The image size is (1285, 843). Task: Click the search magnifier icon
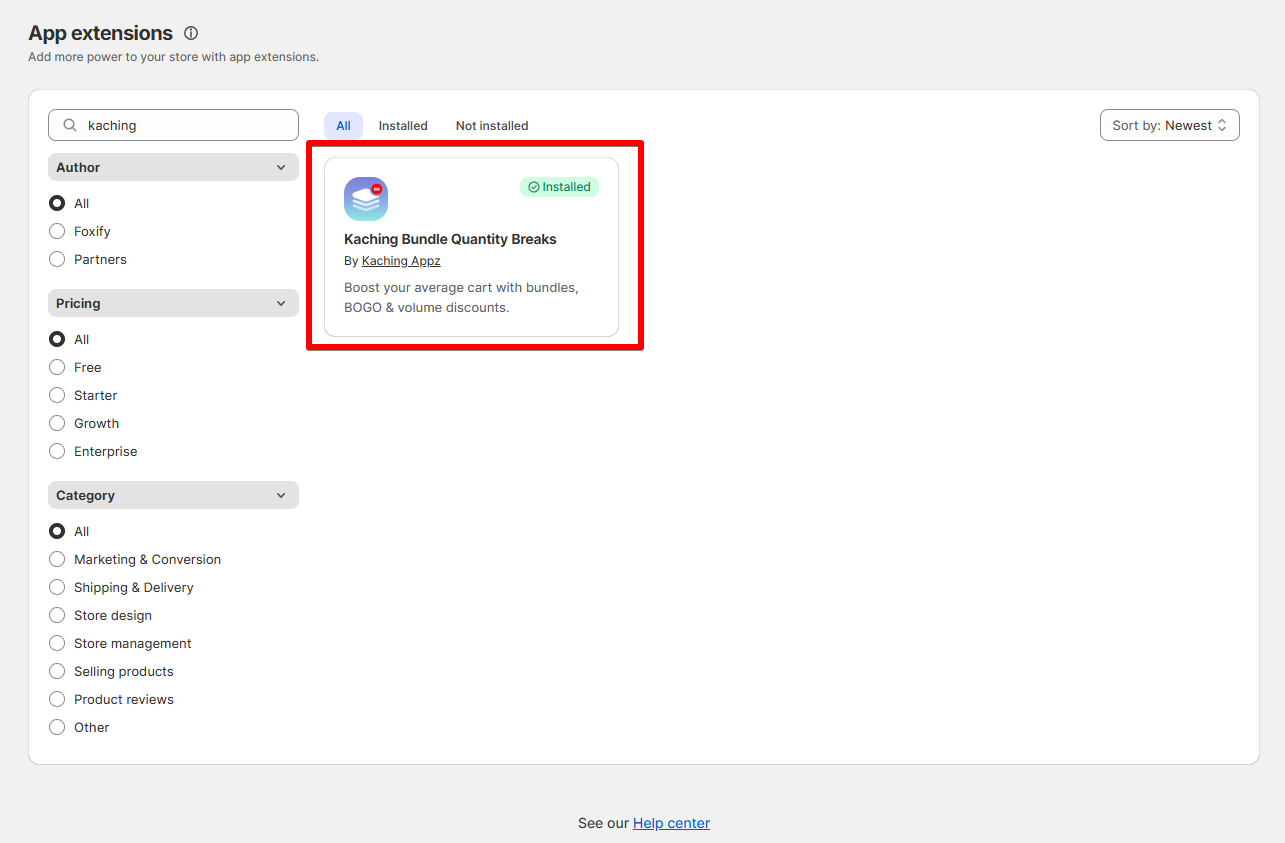click(x=70, y=125)
